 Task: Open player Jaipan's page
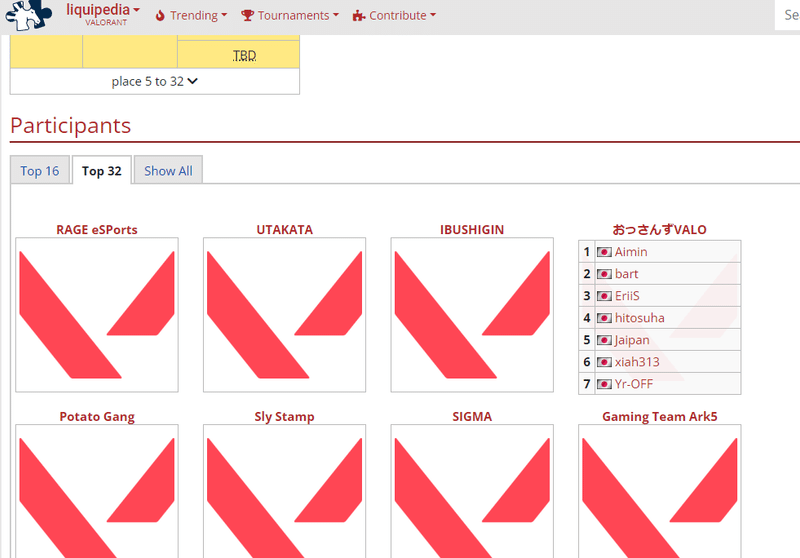pyautogui.click(x=632, y=340)
